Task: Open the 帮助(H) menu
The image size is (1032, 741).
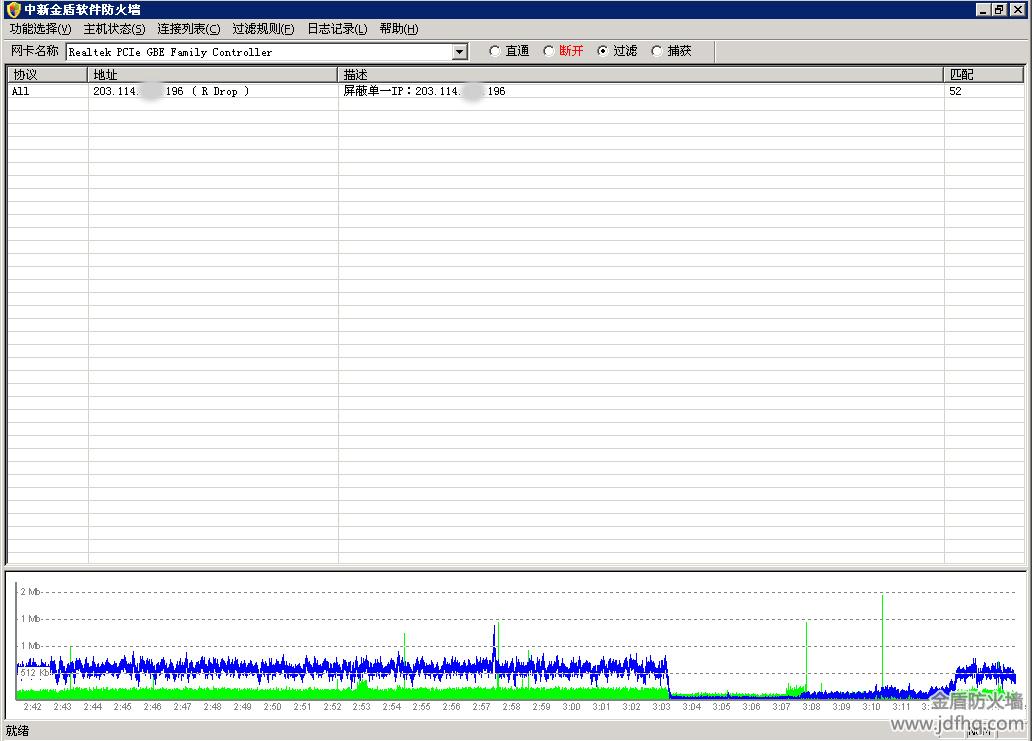Action: [x=399, y=29]
